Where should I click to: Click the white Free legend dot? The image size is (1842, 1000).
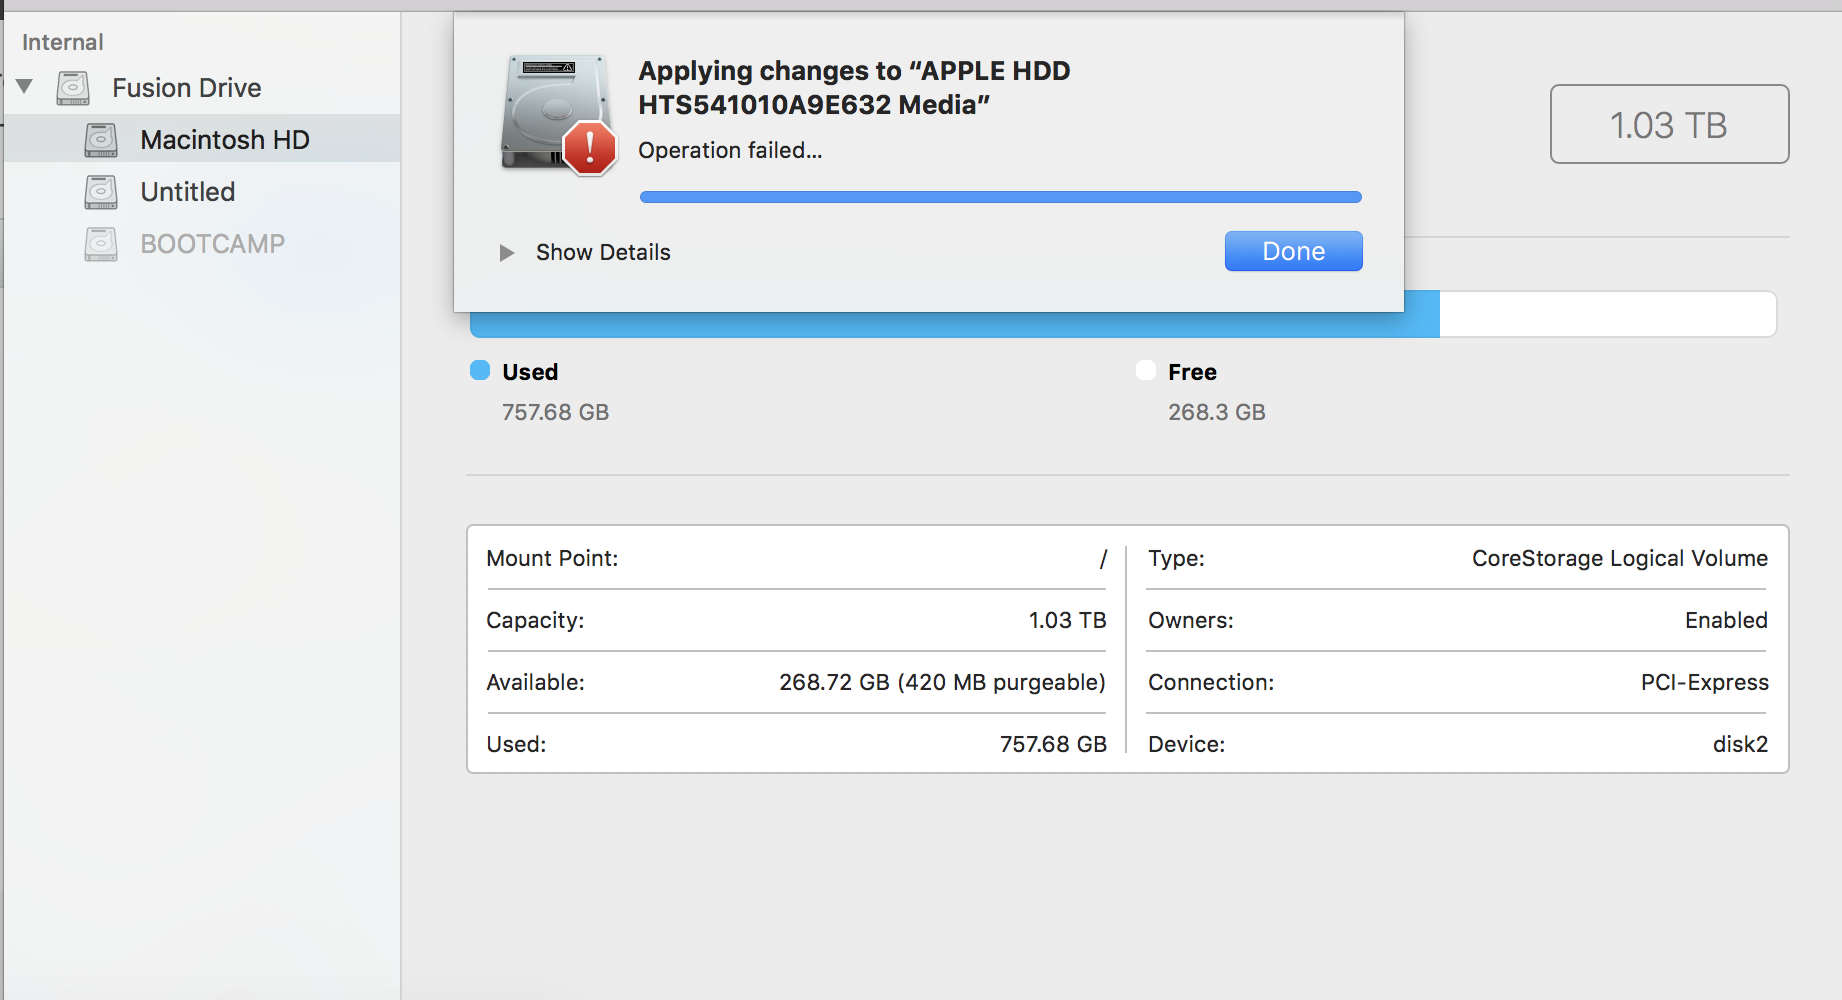[1146, 371]
